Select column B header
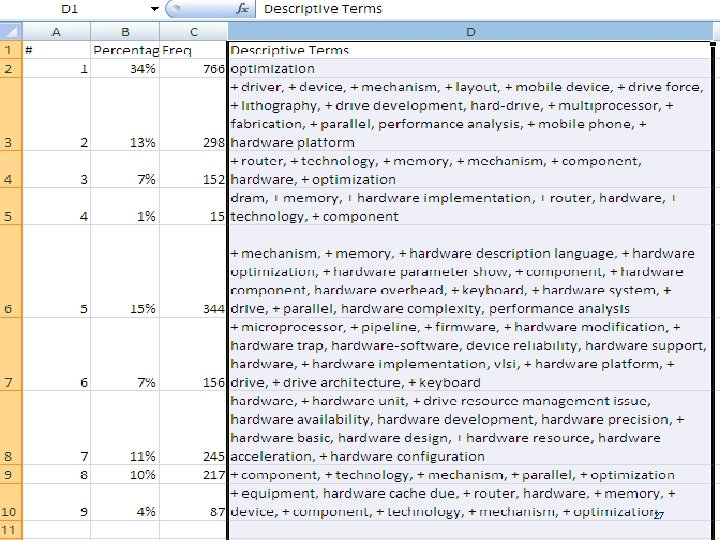Image resolution: width=720 pixels, height=540 pixels. pos(125,32)
